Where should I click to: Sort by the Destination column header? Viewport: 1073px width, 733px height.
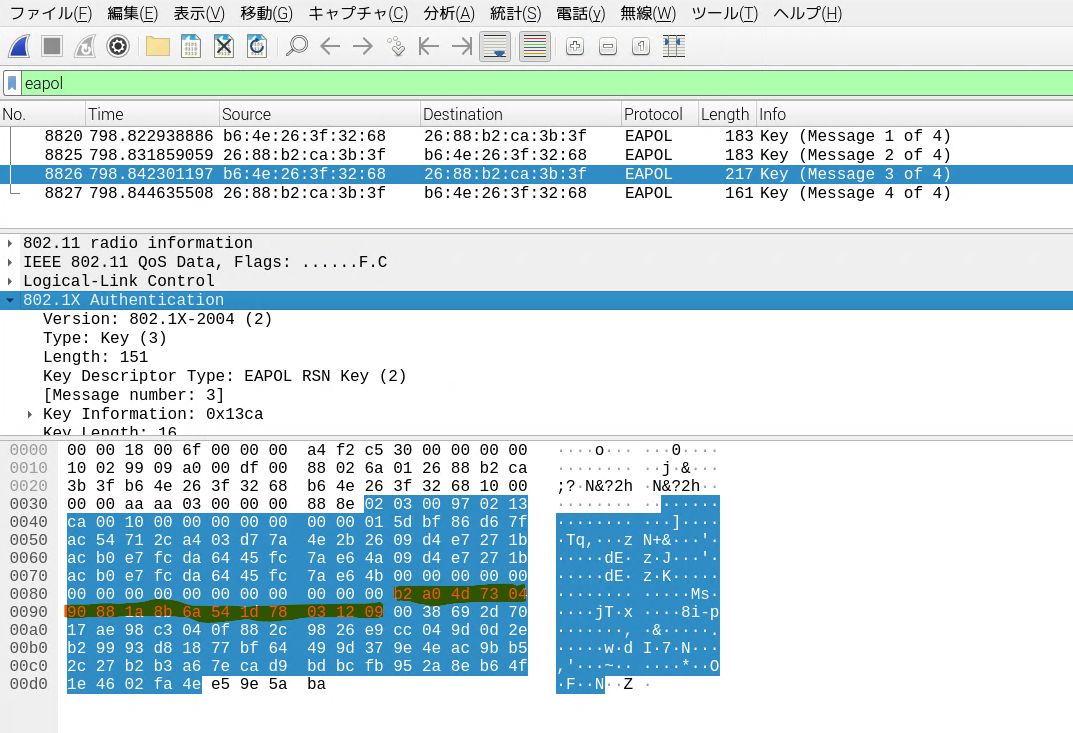(x=521, y=114)
